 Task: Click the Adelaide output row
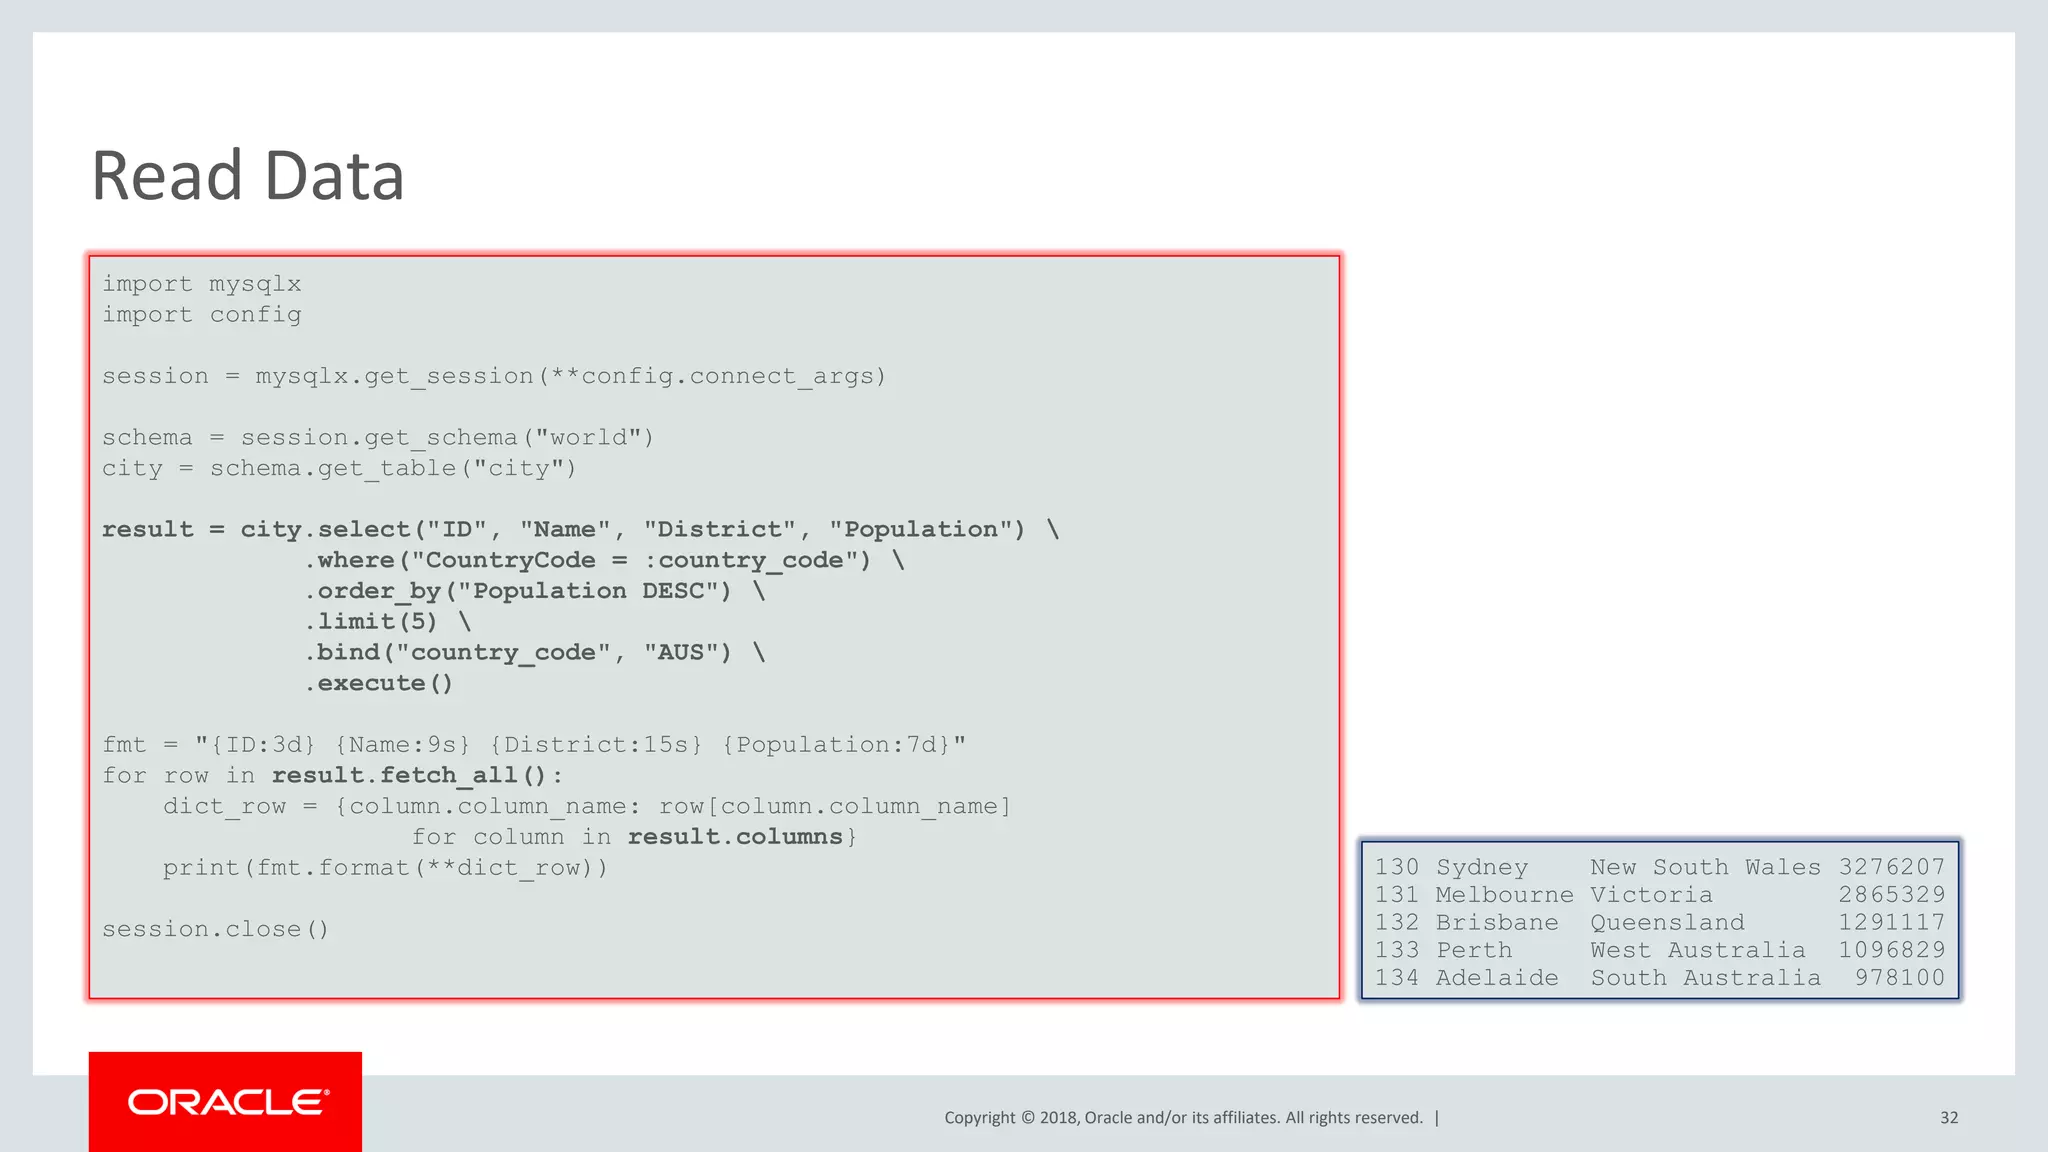[1658, 978]
